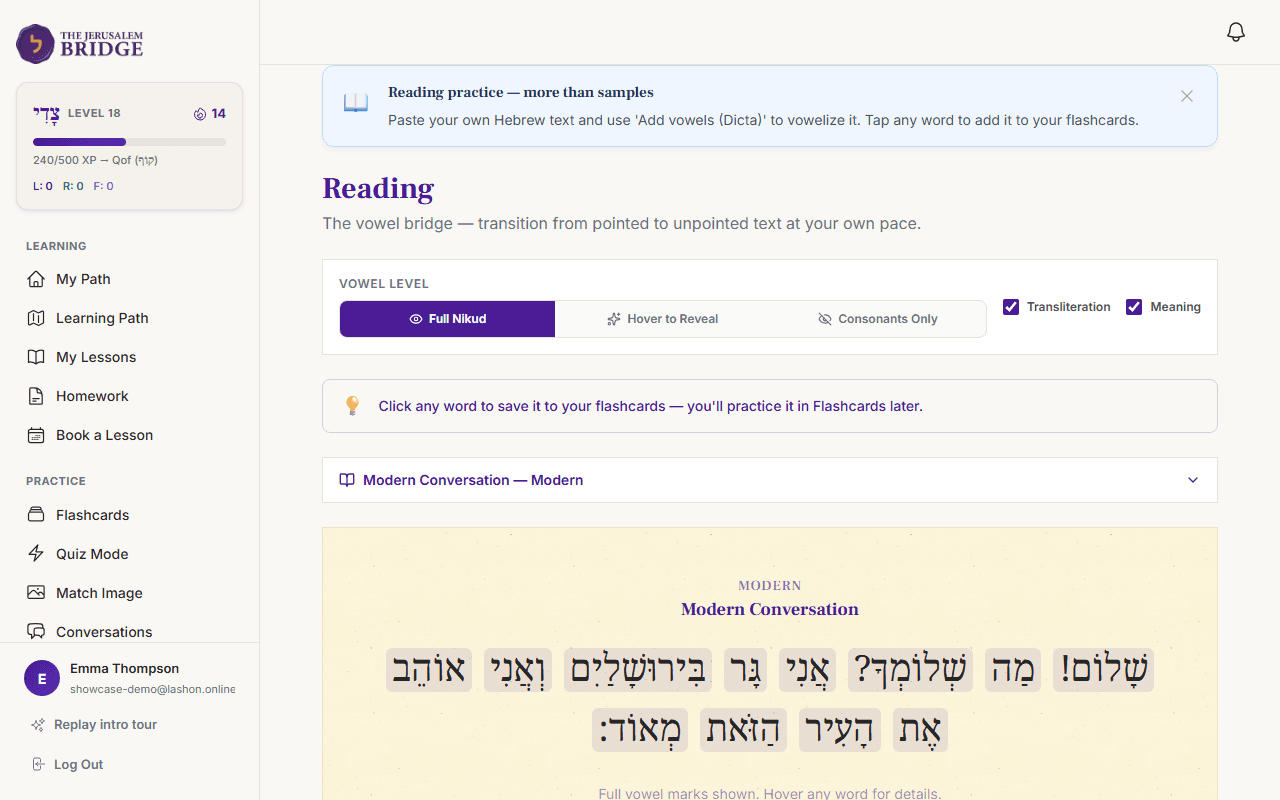This screenshot has height=800, width=1280.
Task: Click the My Lessons book icon
Action: coord(36,357)
